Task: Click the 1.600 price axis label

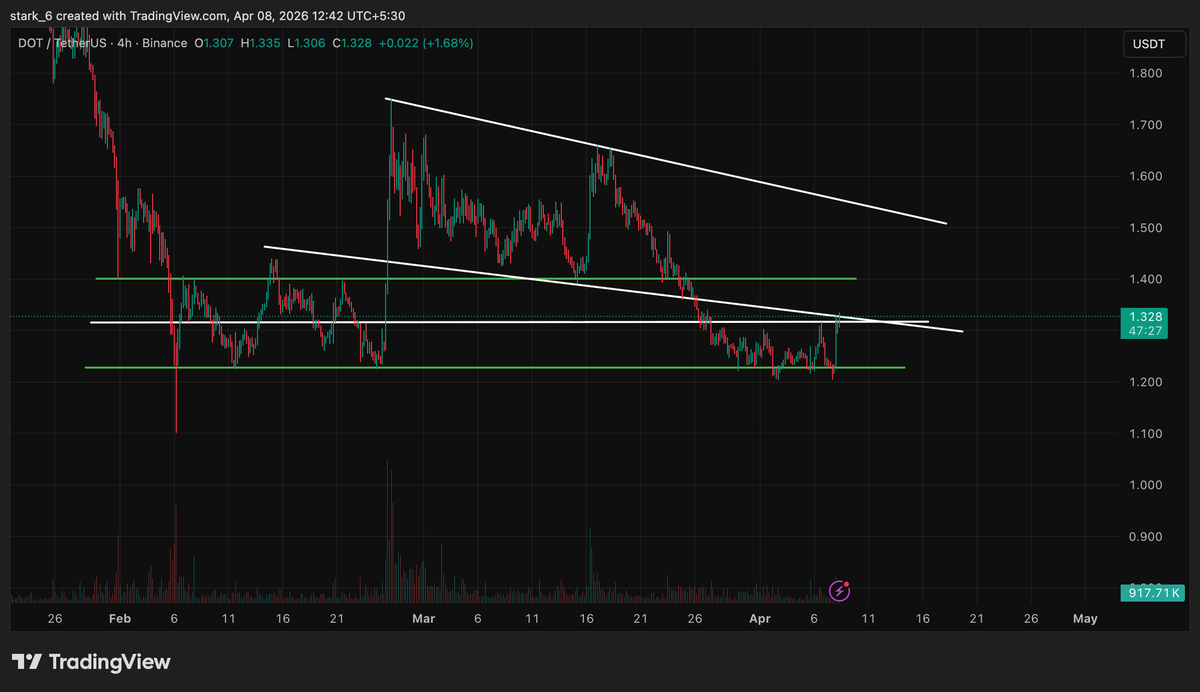Action: pos(1145,176)
